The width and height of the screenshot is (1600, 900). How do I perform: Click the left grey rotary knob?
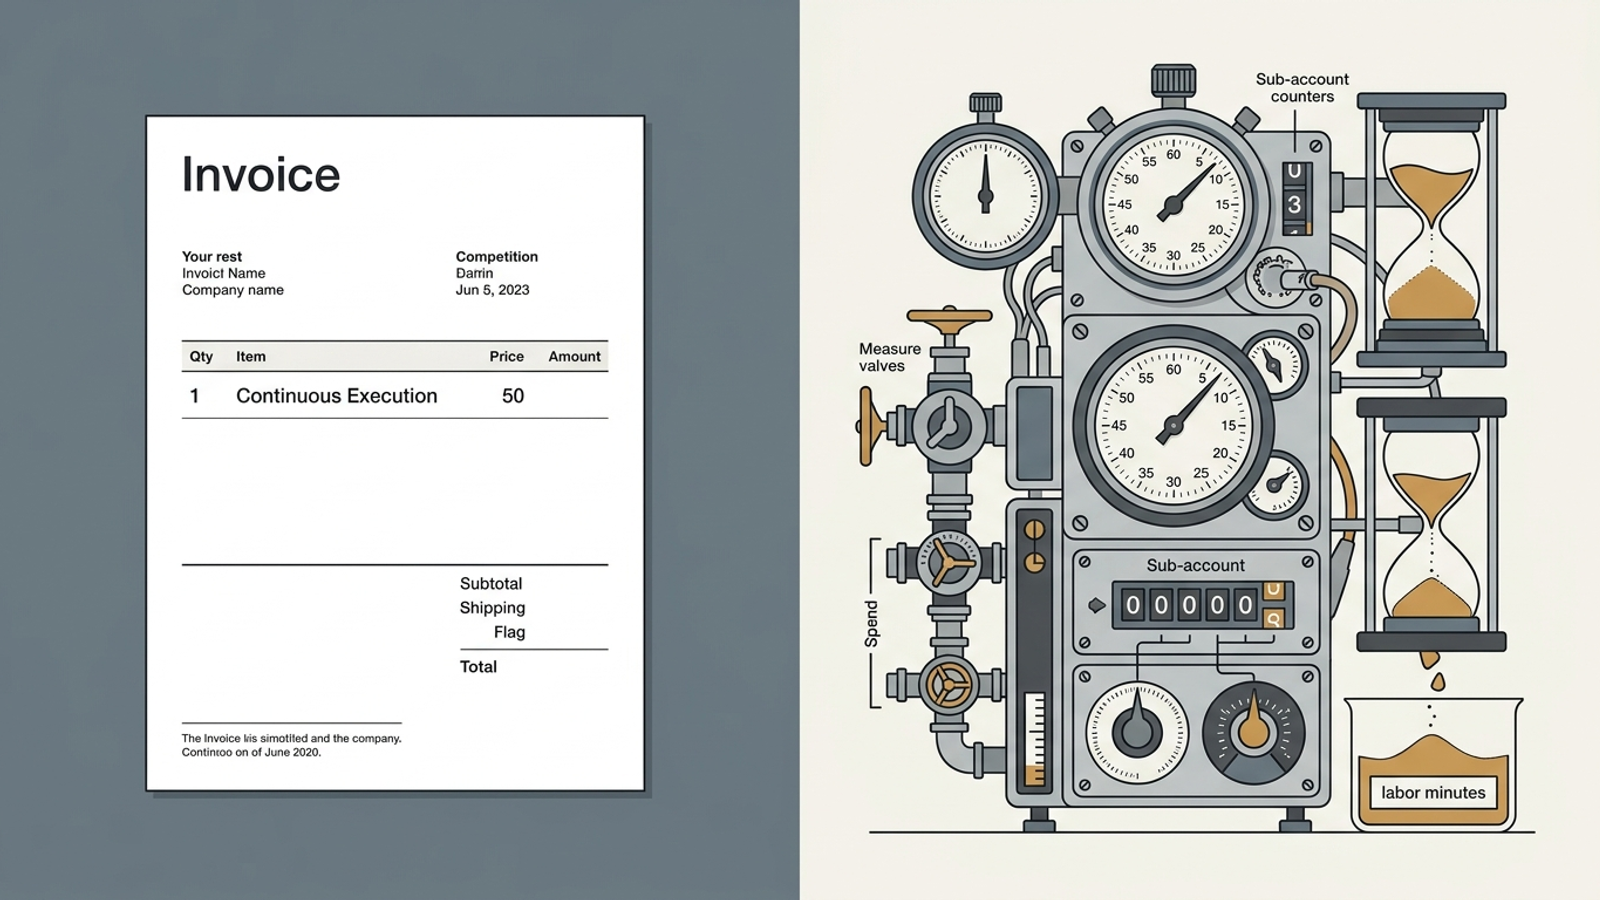(x=1136, y=732)
